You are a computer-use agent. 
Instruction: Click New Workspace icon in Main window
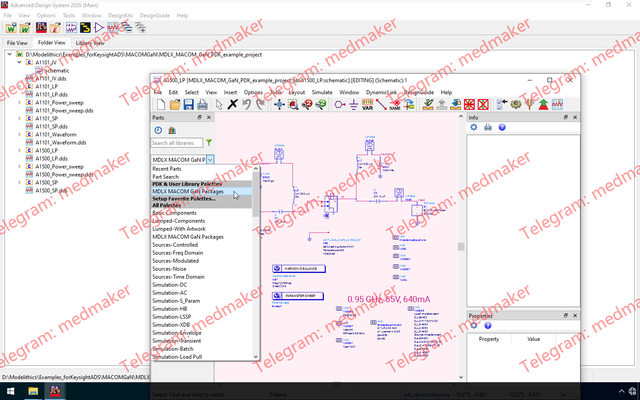(11, 28)
